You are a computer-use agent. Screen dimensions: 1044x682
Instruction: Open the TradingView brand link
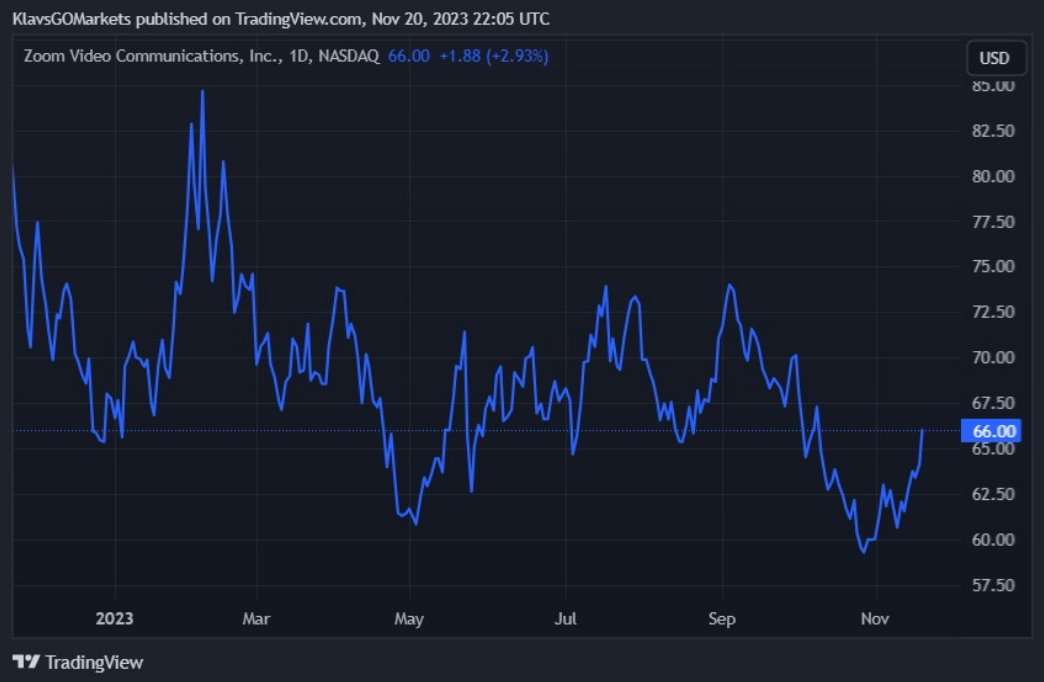(x=78, y=662)
